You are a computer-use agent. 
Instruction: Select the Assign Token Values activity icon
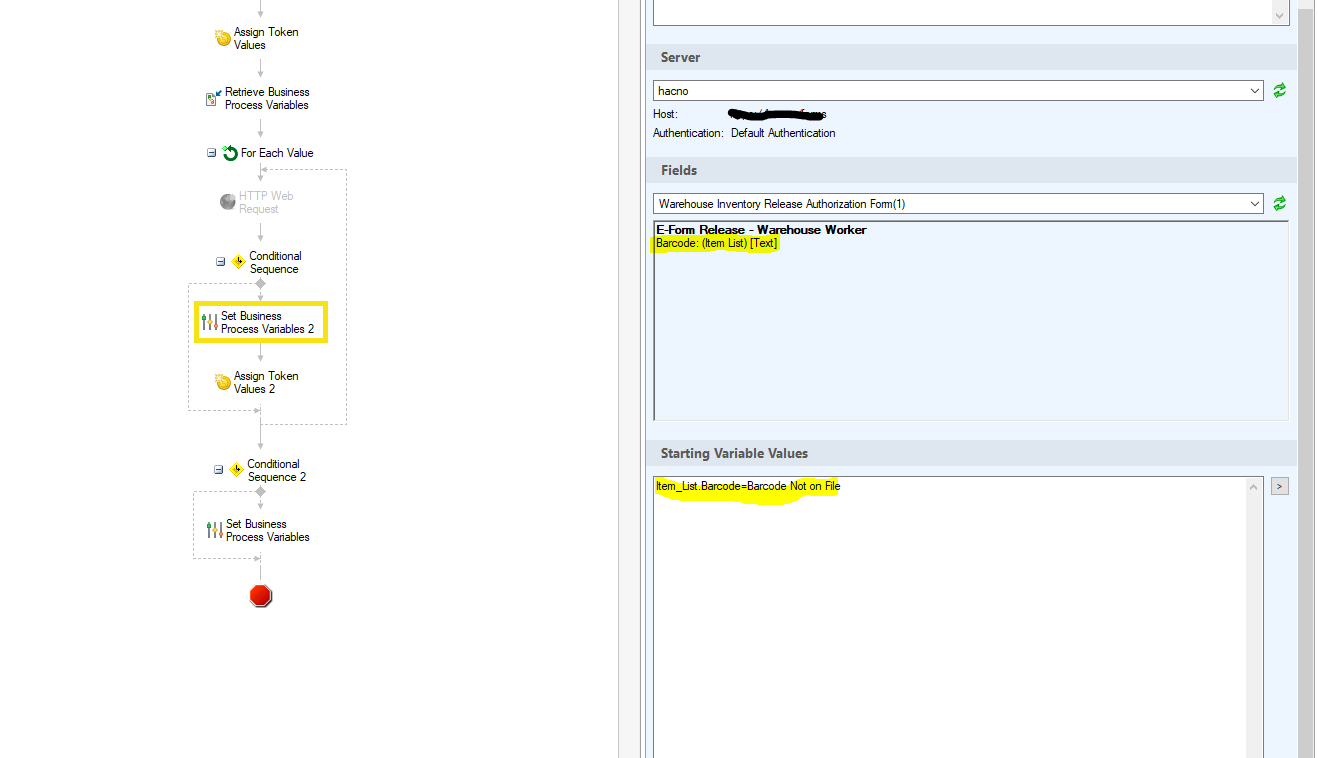(x=223, y=39)
